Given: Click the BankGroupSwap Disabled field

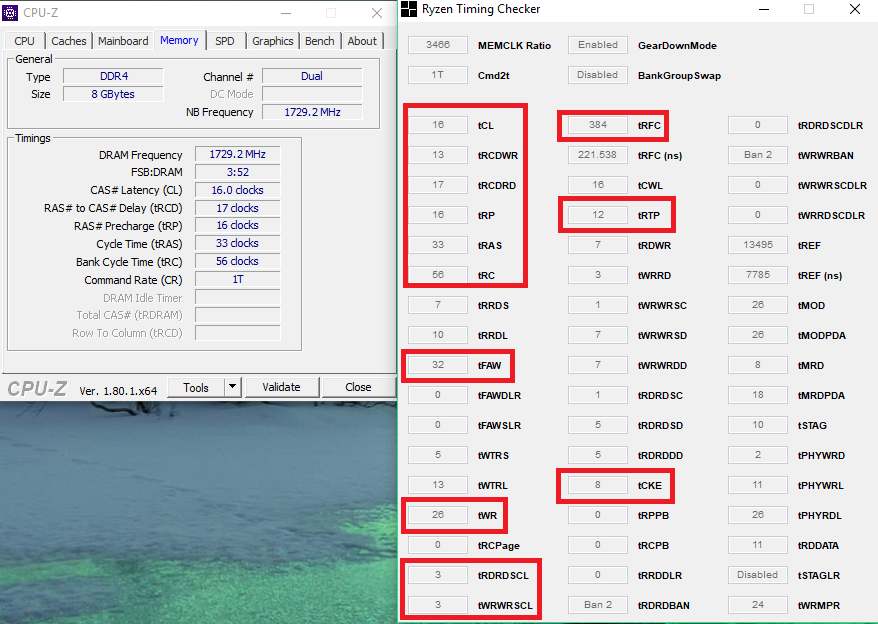Looking at the screenshot, I should pos(598,75).
